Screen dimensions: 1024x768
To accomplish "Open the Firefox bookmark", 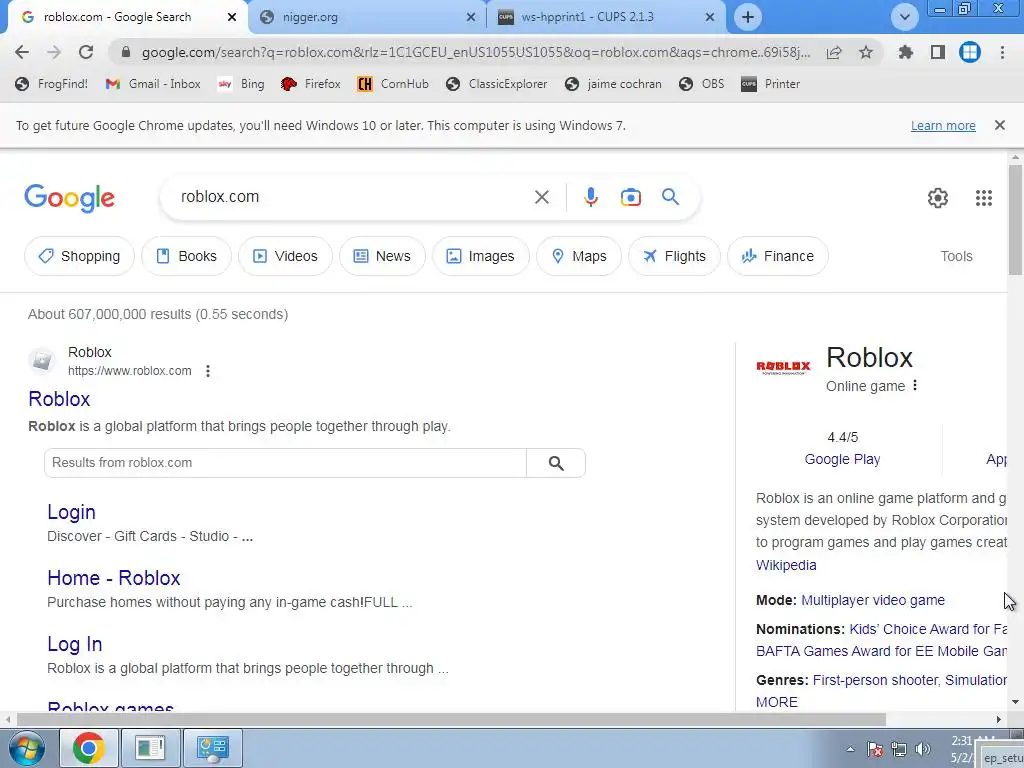I will point(311,84).
